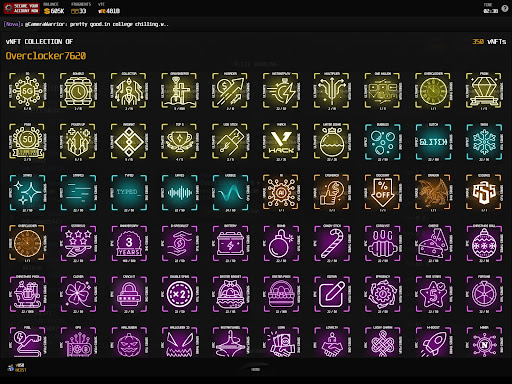
Task: Open the GLITCH effect vNFT
Action: [x=433, y=142]
